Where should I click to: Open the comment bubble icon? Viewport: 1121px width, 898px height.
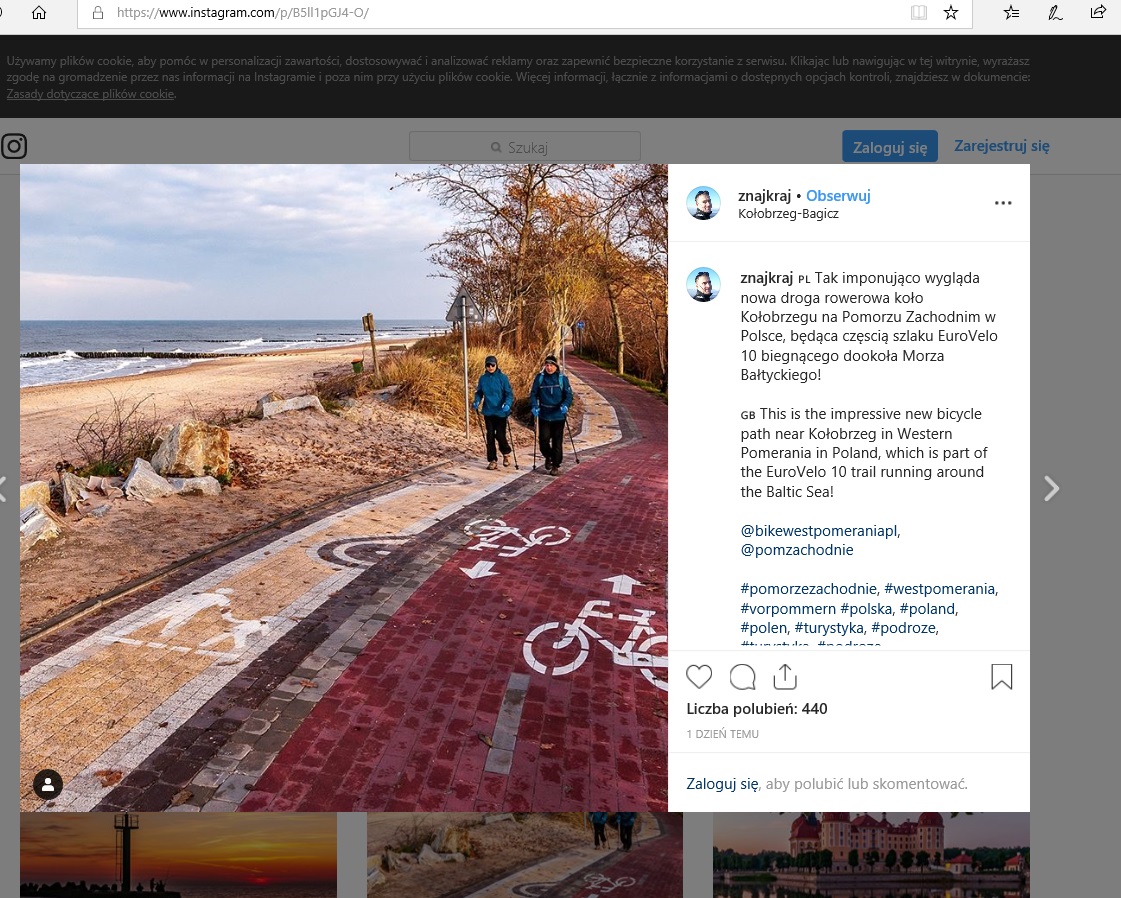coord(742,677)
